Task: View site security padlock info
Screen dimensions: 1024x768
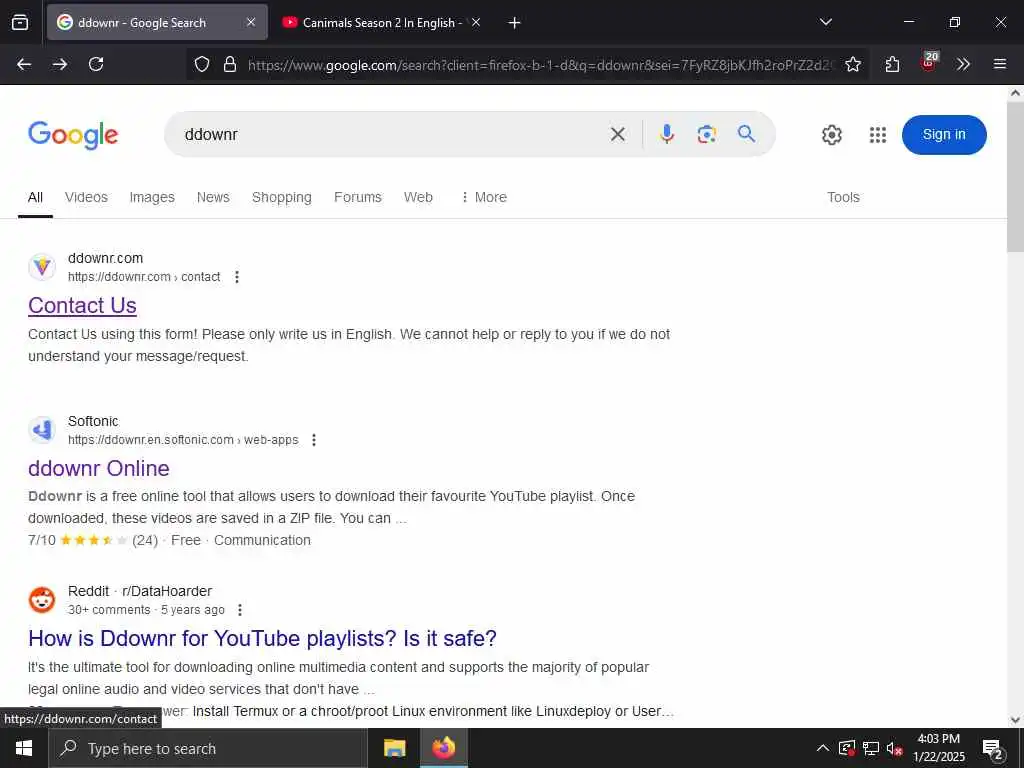Action: click(x=230, y=64)
